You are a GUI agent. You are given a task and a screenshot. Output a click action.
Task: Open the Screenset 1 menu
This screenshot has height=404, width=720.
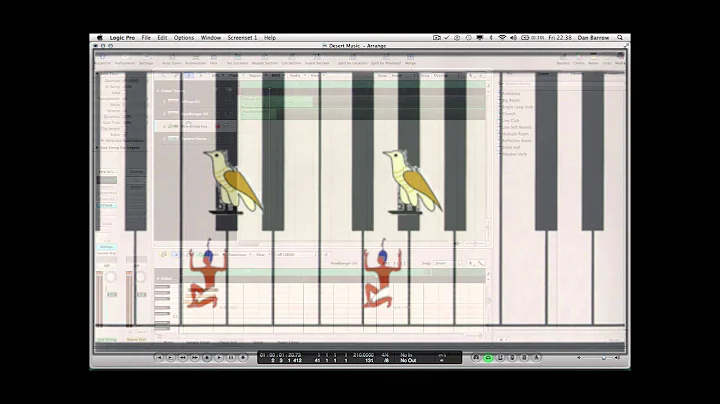(x=242, y=38)
